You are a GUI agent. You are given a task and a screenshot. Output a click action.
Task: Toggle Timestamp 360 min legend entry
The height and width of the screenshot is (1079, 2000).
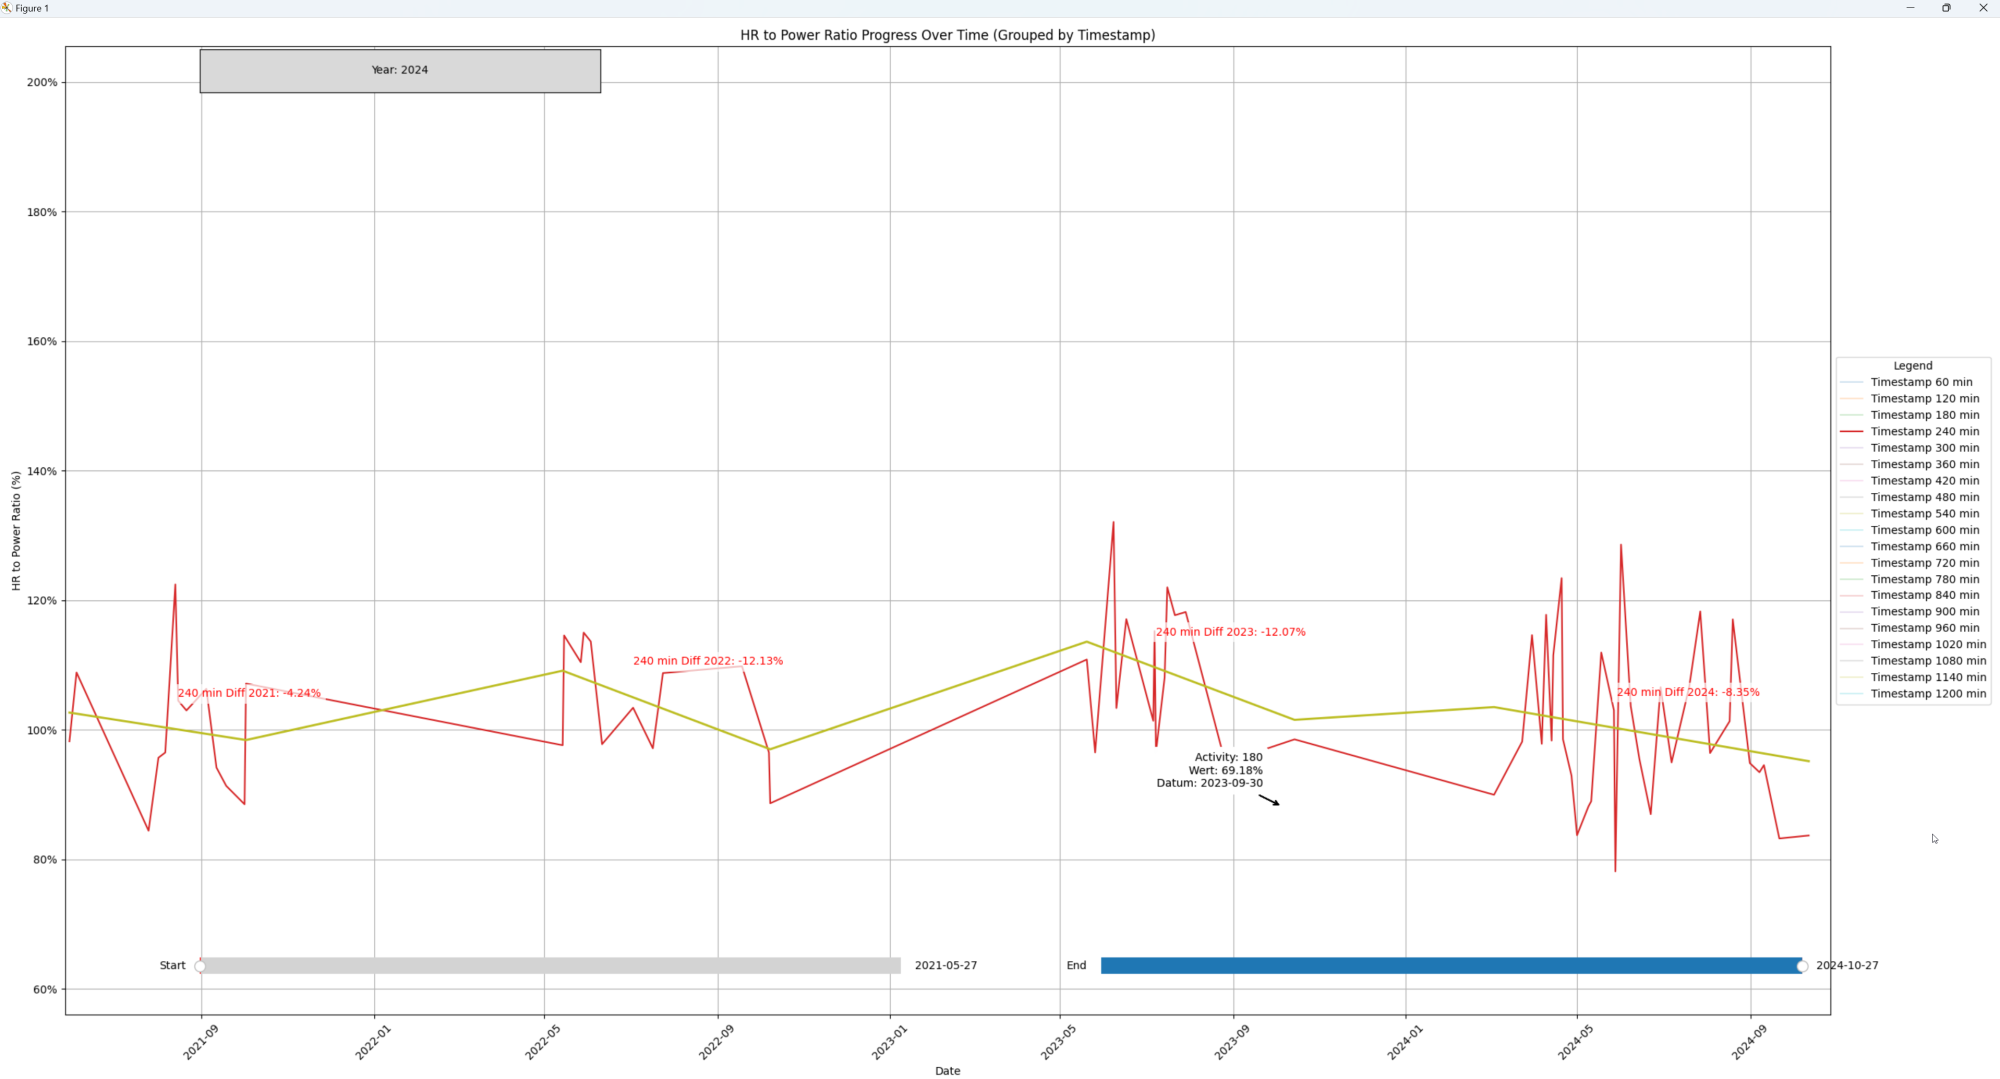coord(1909,464)
